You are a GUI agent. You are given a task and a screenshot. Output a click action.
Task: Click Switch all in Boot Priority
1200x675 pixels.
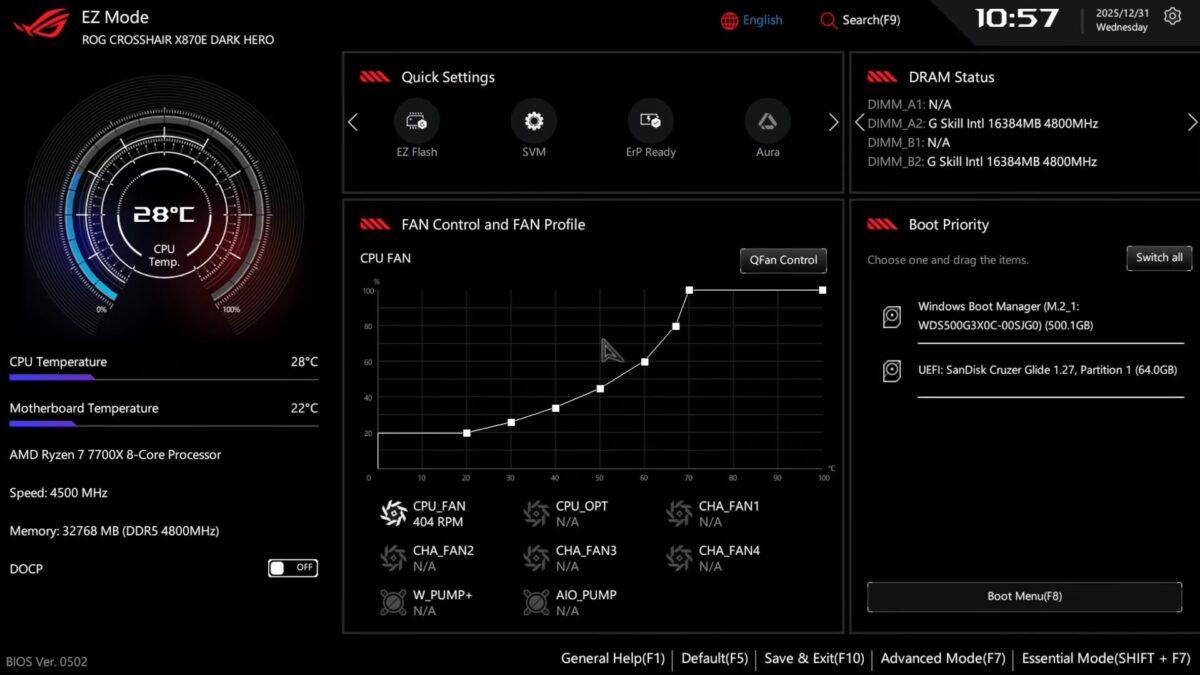tap(1158, 257)
